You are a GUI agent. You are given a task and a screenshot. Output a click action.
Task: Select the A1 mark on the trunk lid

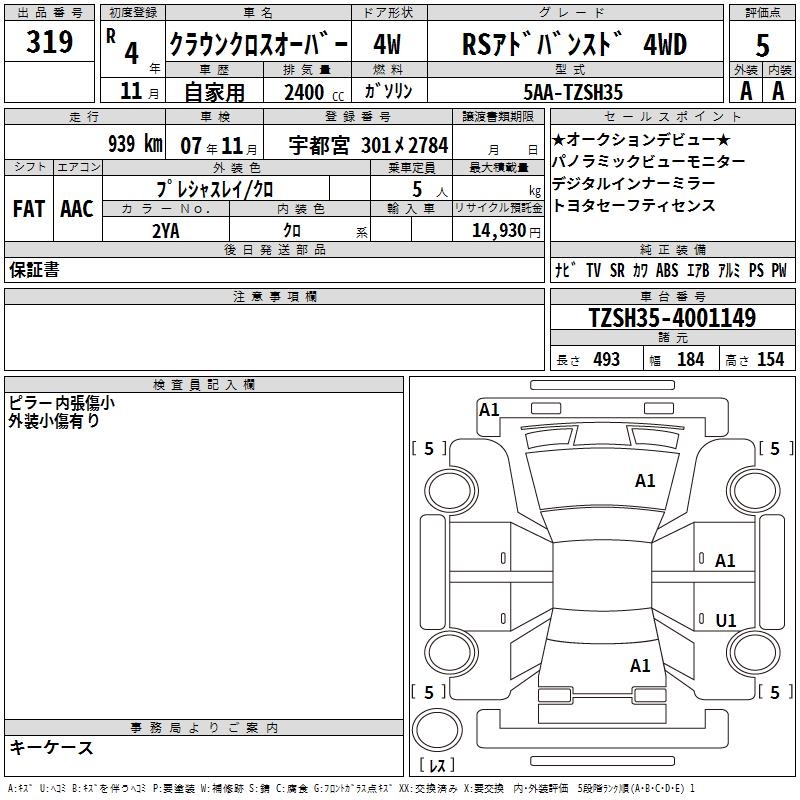click(x=640, y=666)
